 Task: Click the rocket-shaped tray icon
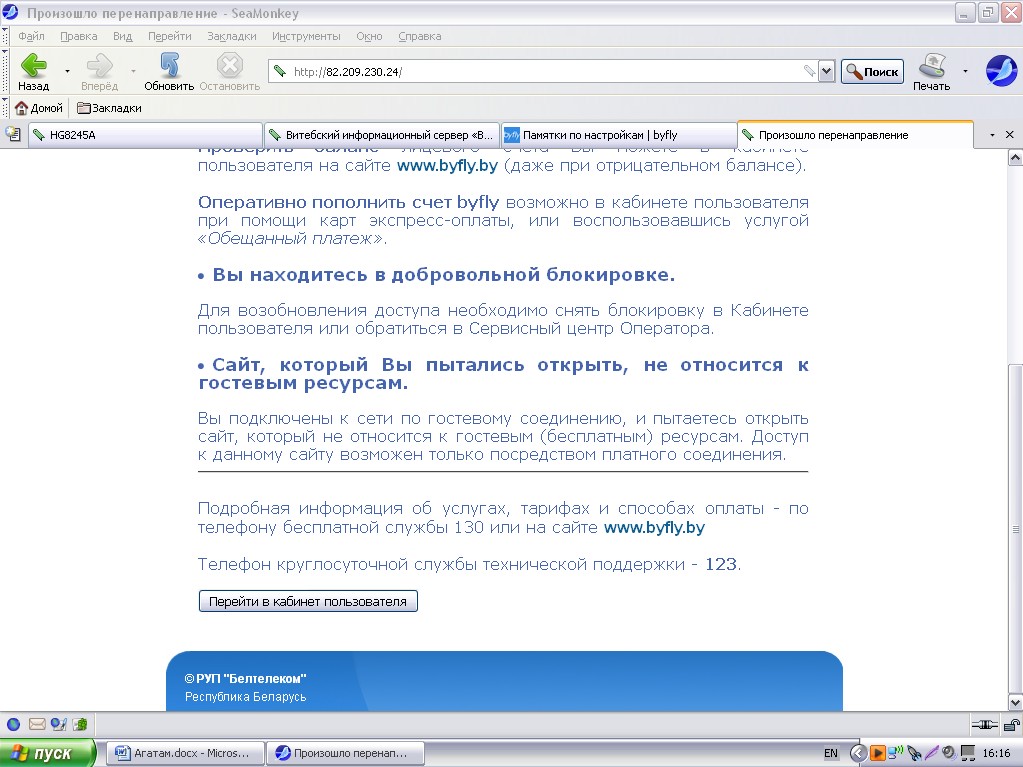(915, 754)
